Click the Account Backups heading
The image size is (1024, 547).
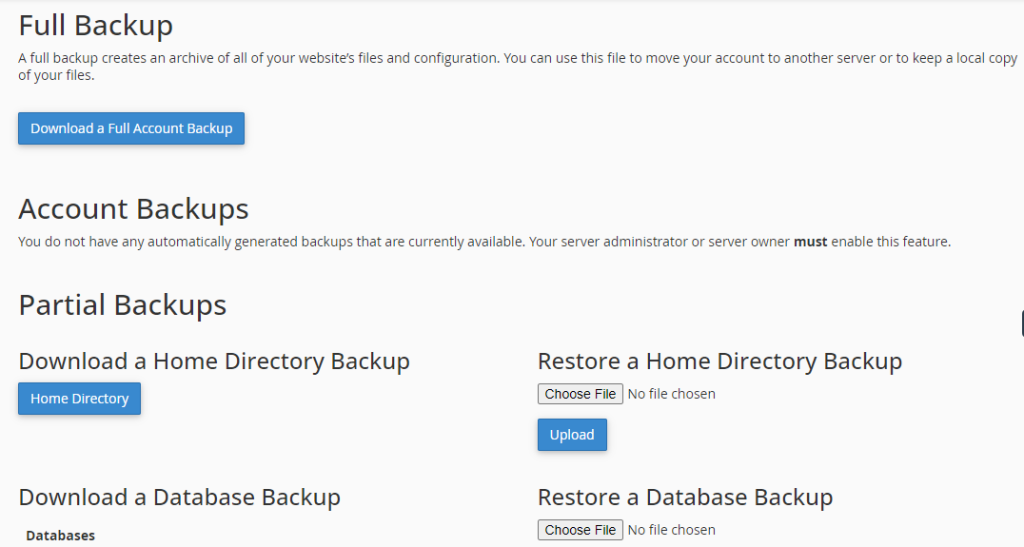pos(134,210)
